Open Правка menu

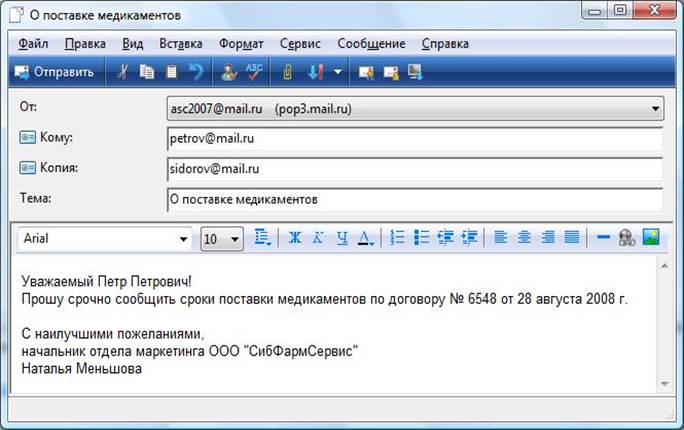pos(85,44)
